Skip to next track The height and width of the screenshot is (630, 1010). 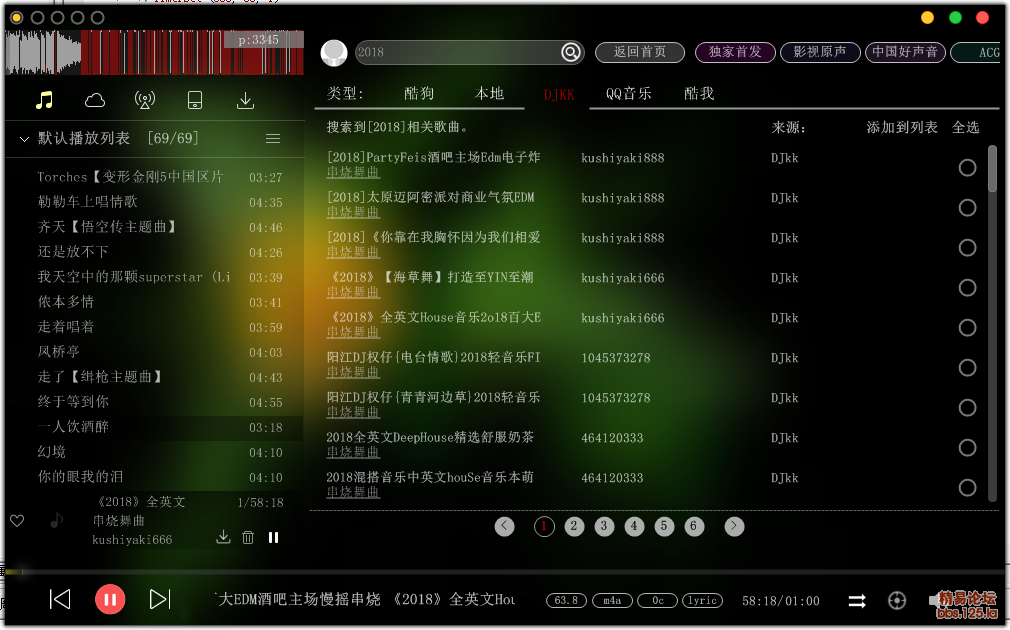160,599
